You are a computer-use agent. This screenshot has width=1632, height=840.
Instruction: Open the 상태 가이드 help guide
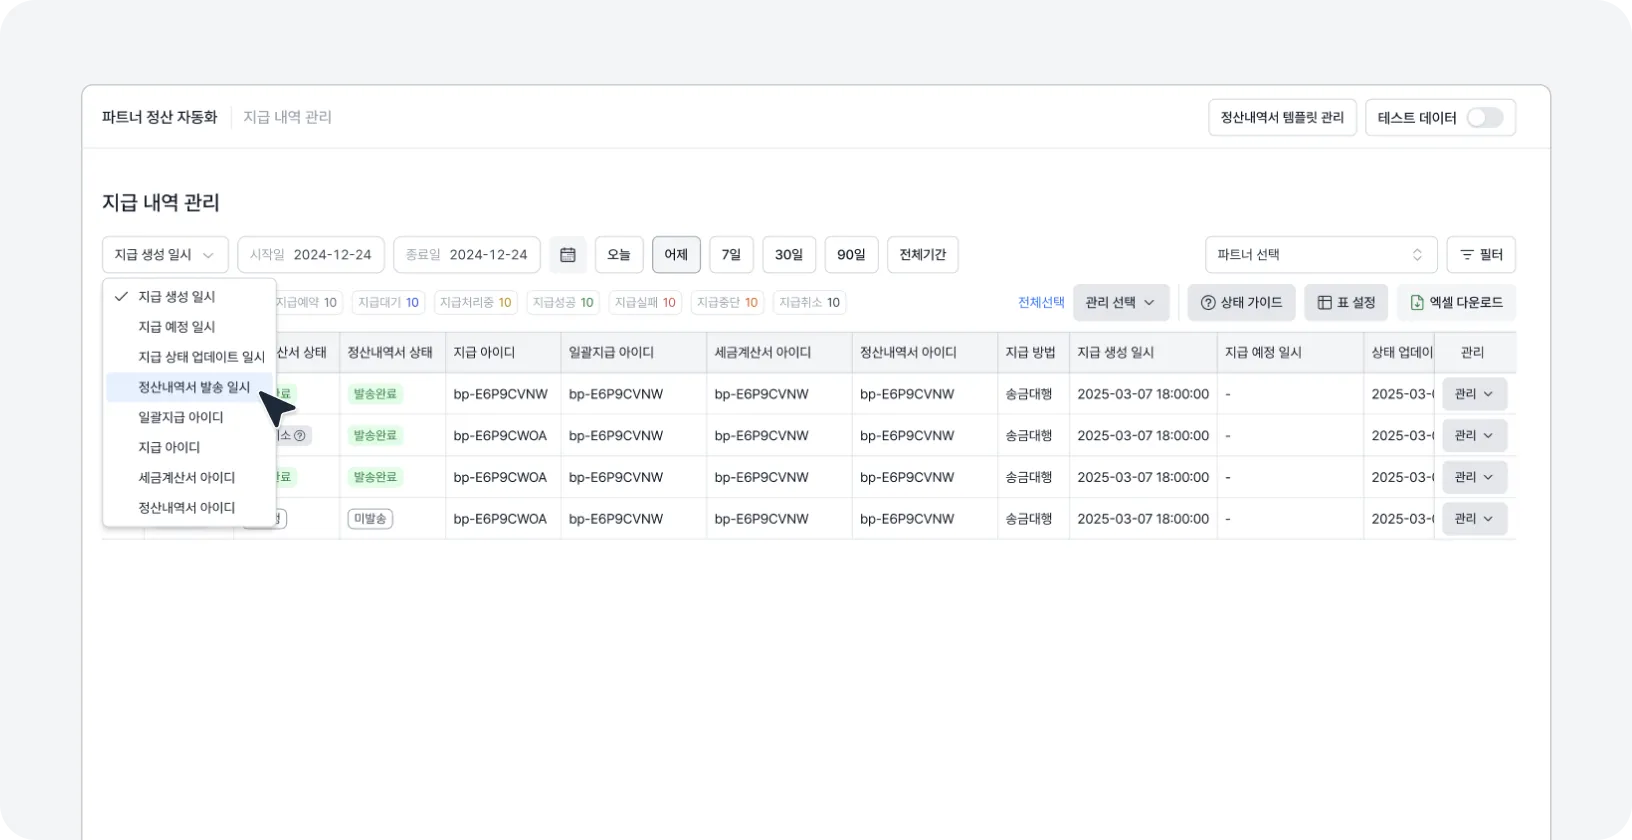coord(1241,303)
